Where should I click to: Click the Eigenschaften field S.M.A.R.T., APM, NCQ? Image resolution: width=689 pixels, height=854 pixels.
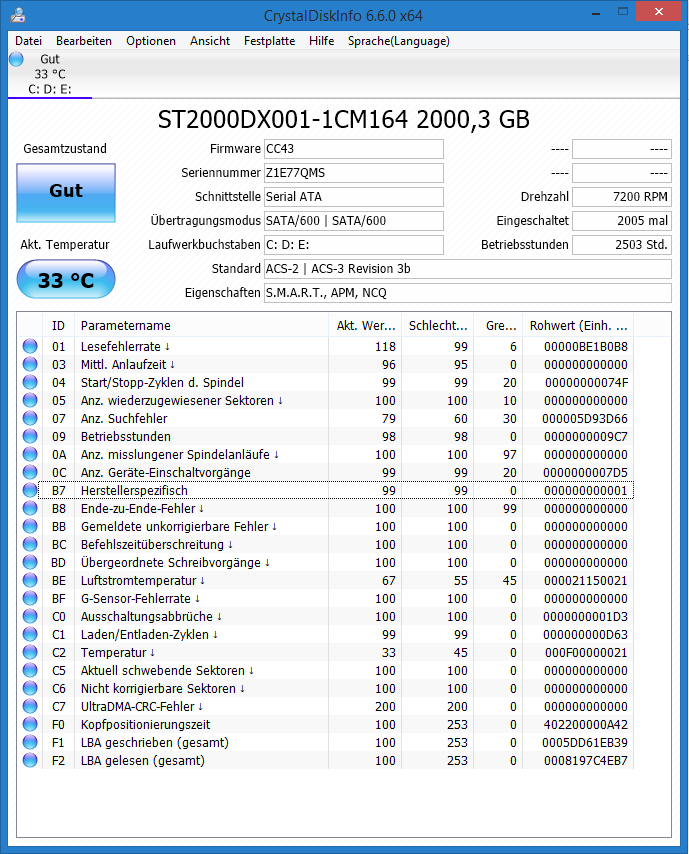(x=468, y=292)
